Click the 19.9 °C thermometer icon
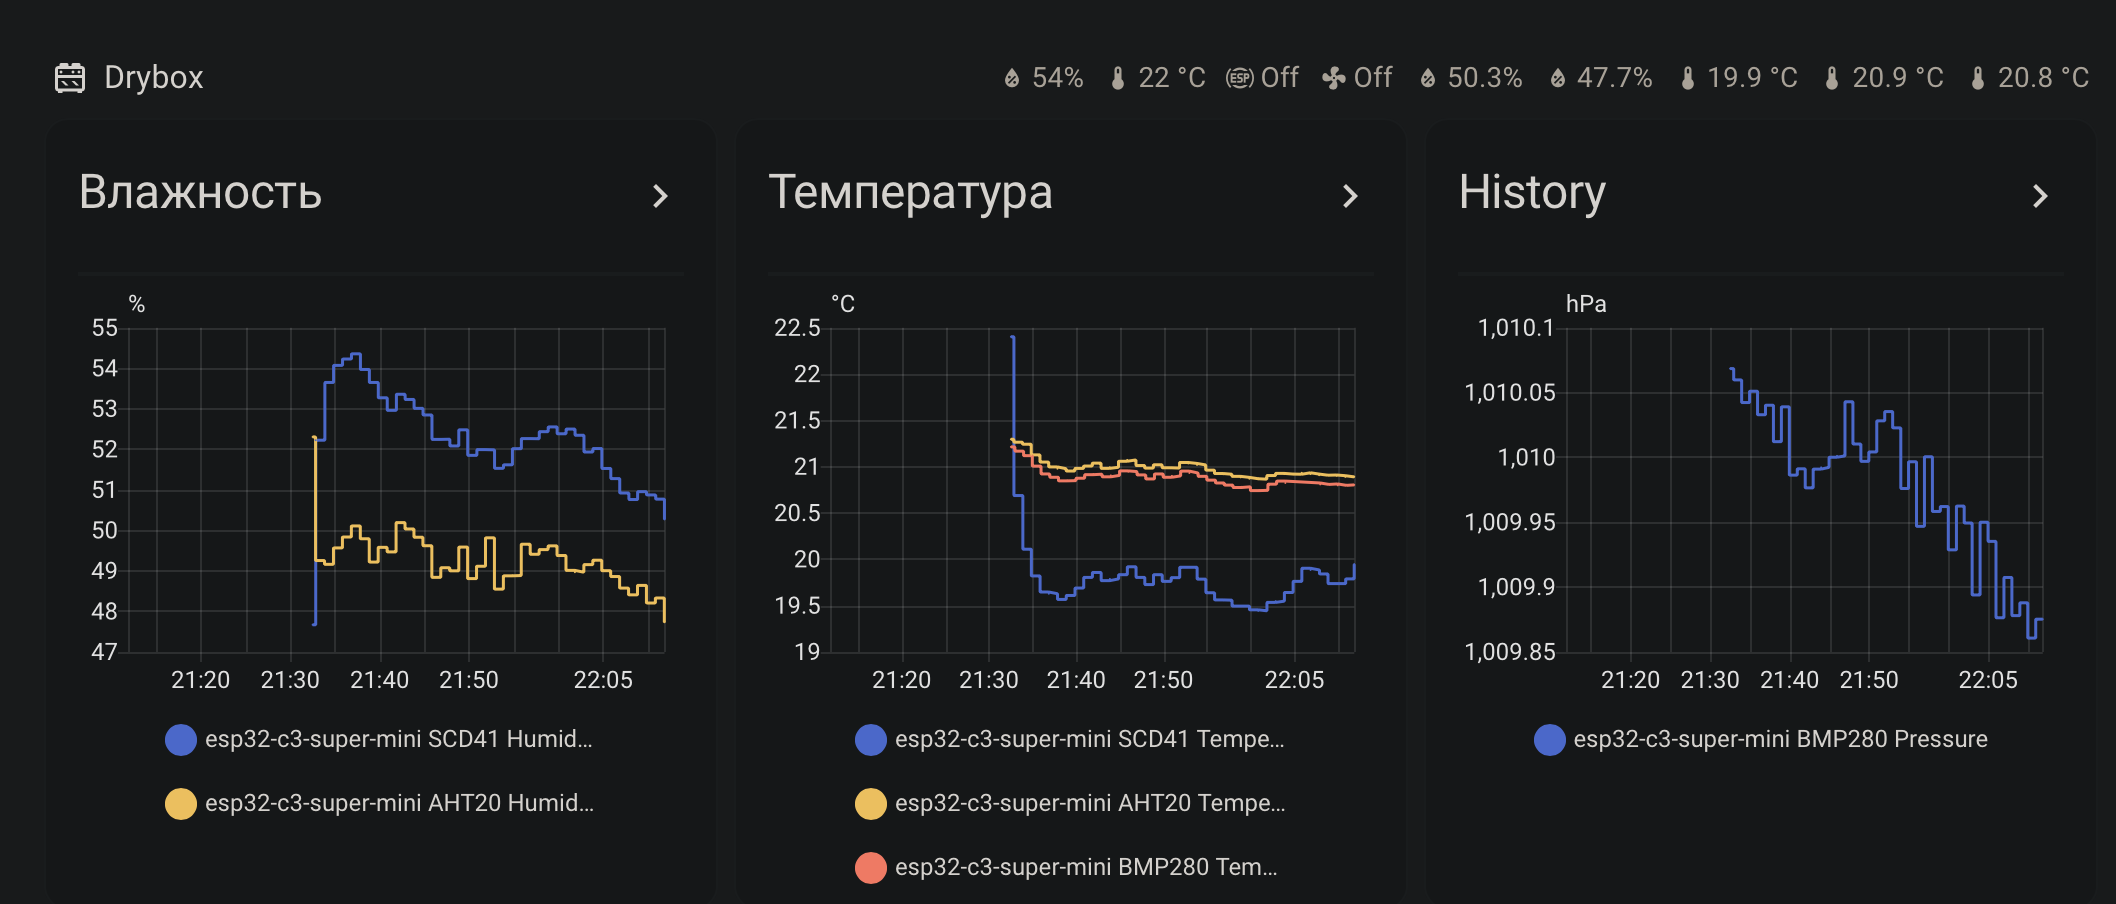The width and height of the screenshot is (2116, 904). coord(1688,78)
